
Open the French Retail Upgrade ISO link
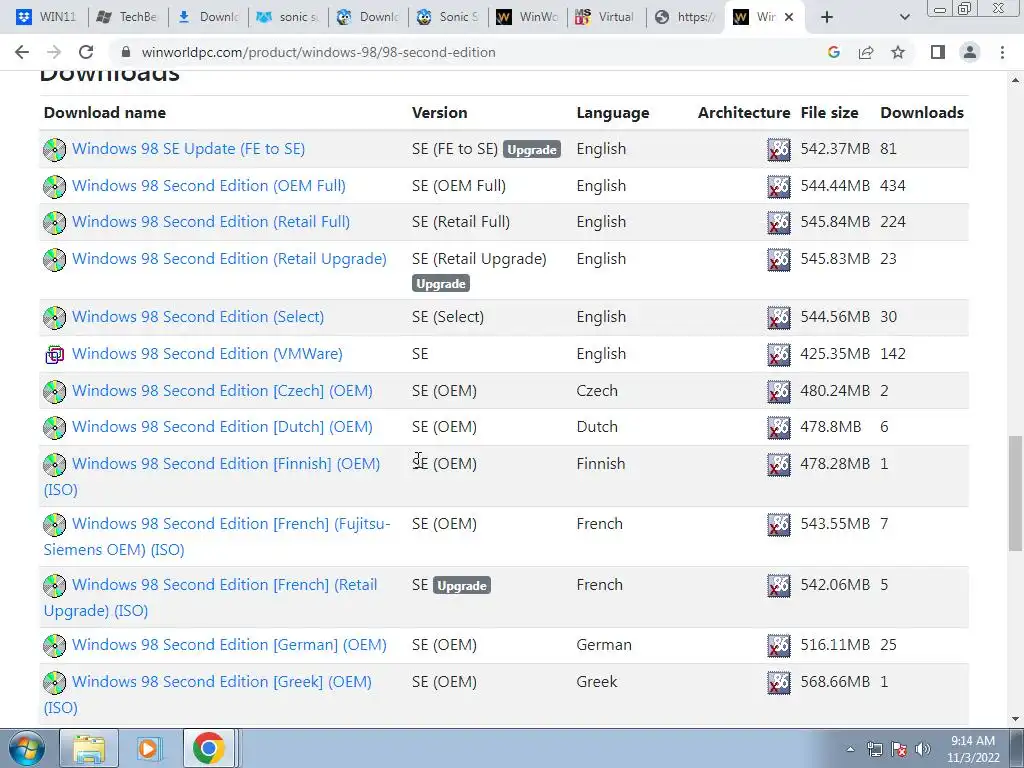[225, 585]
